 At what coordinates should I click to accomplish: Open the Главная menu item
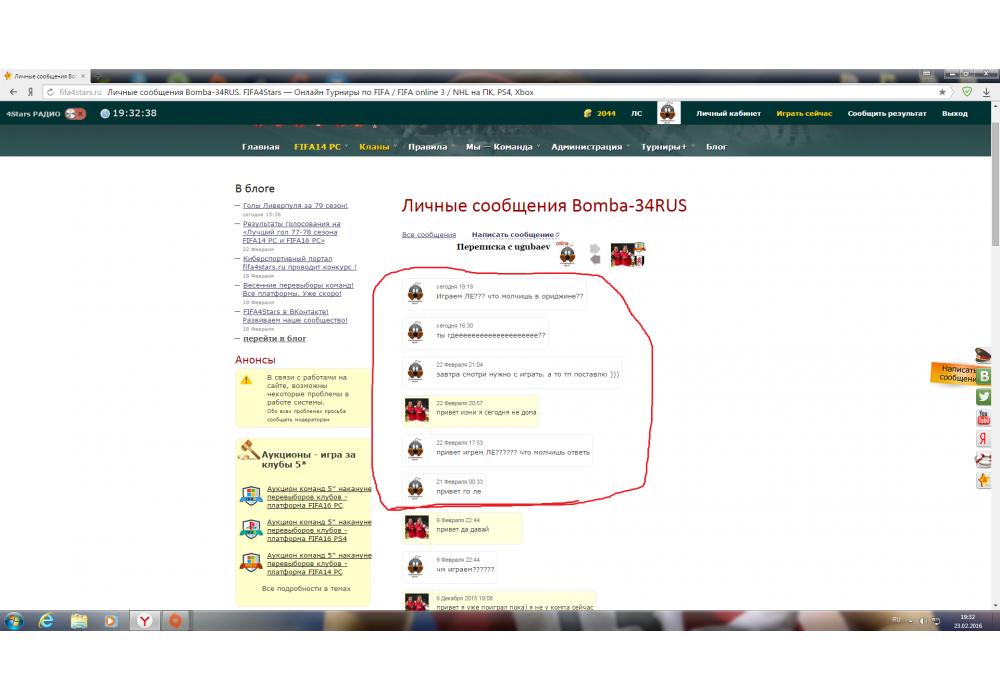[260, 147]
